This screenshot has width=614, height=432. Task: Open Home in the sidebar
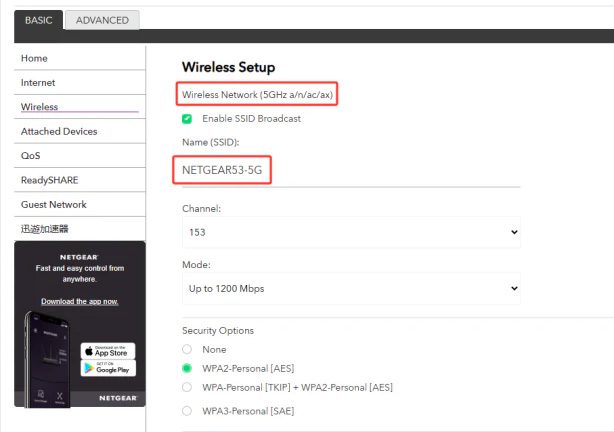pos(80,58)
